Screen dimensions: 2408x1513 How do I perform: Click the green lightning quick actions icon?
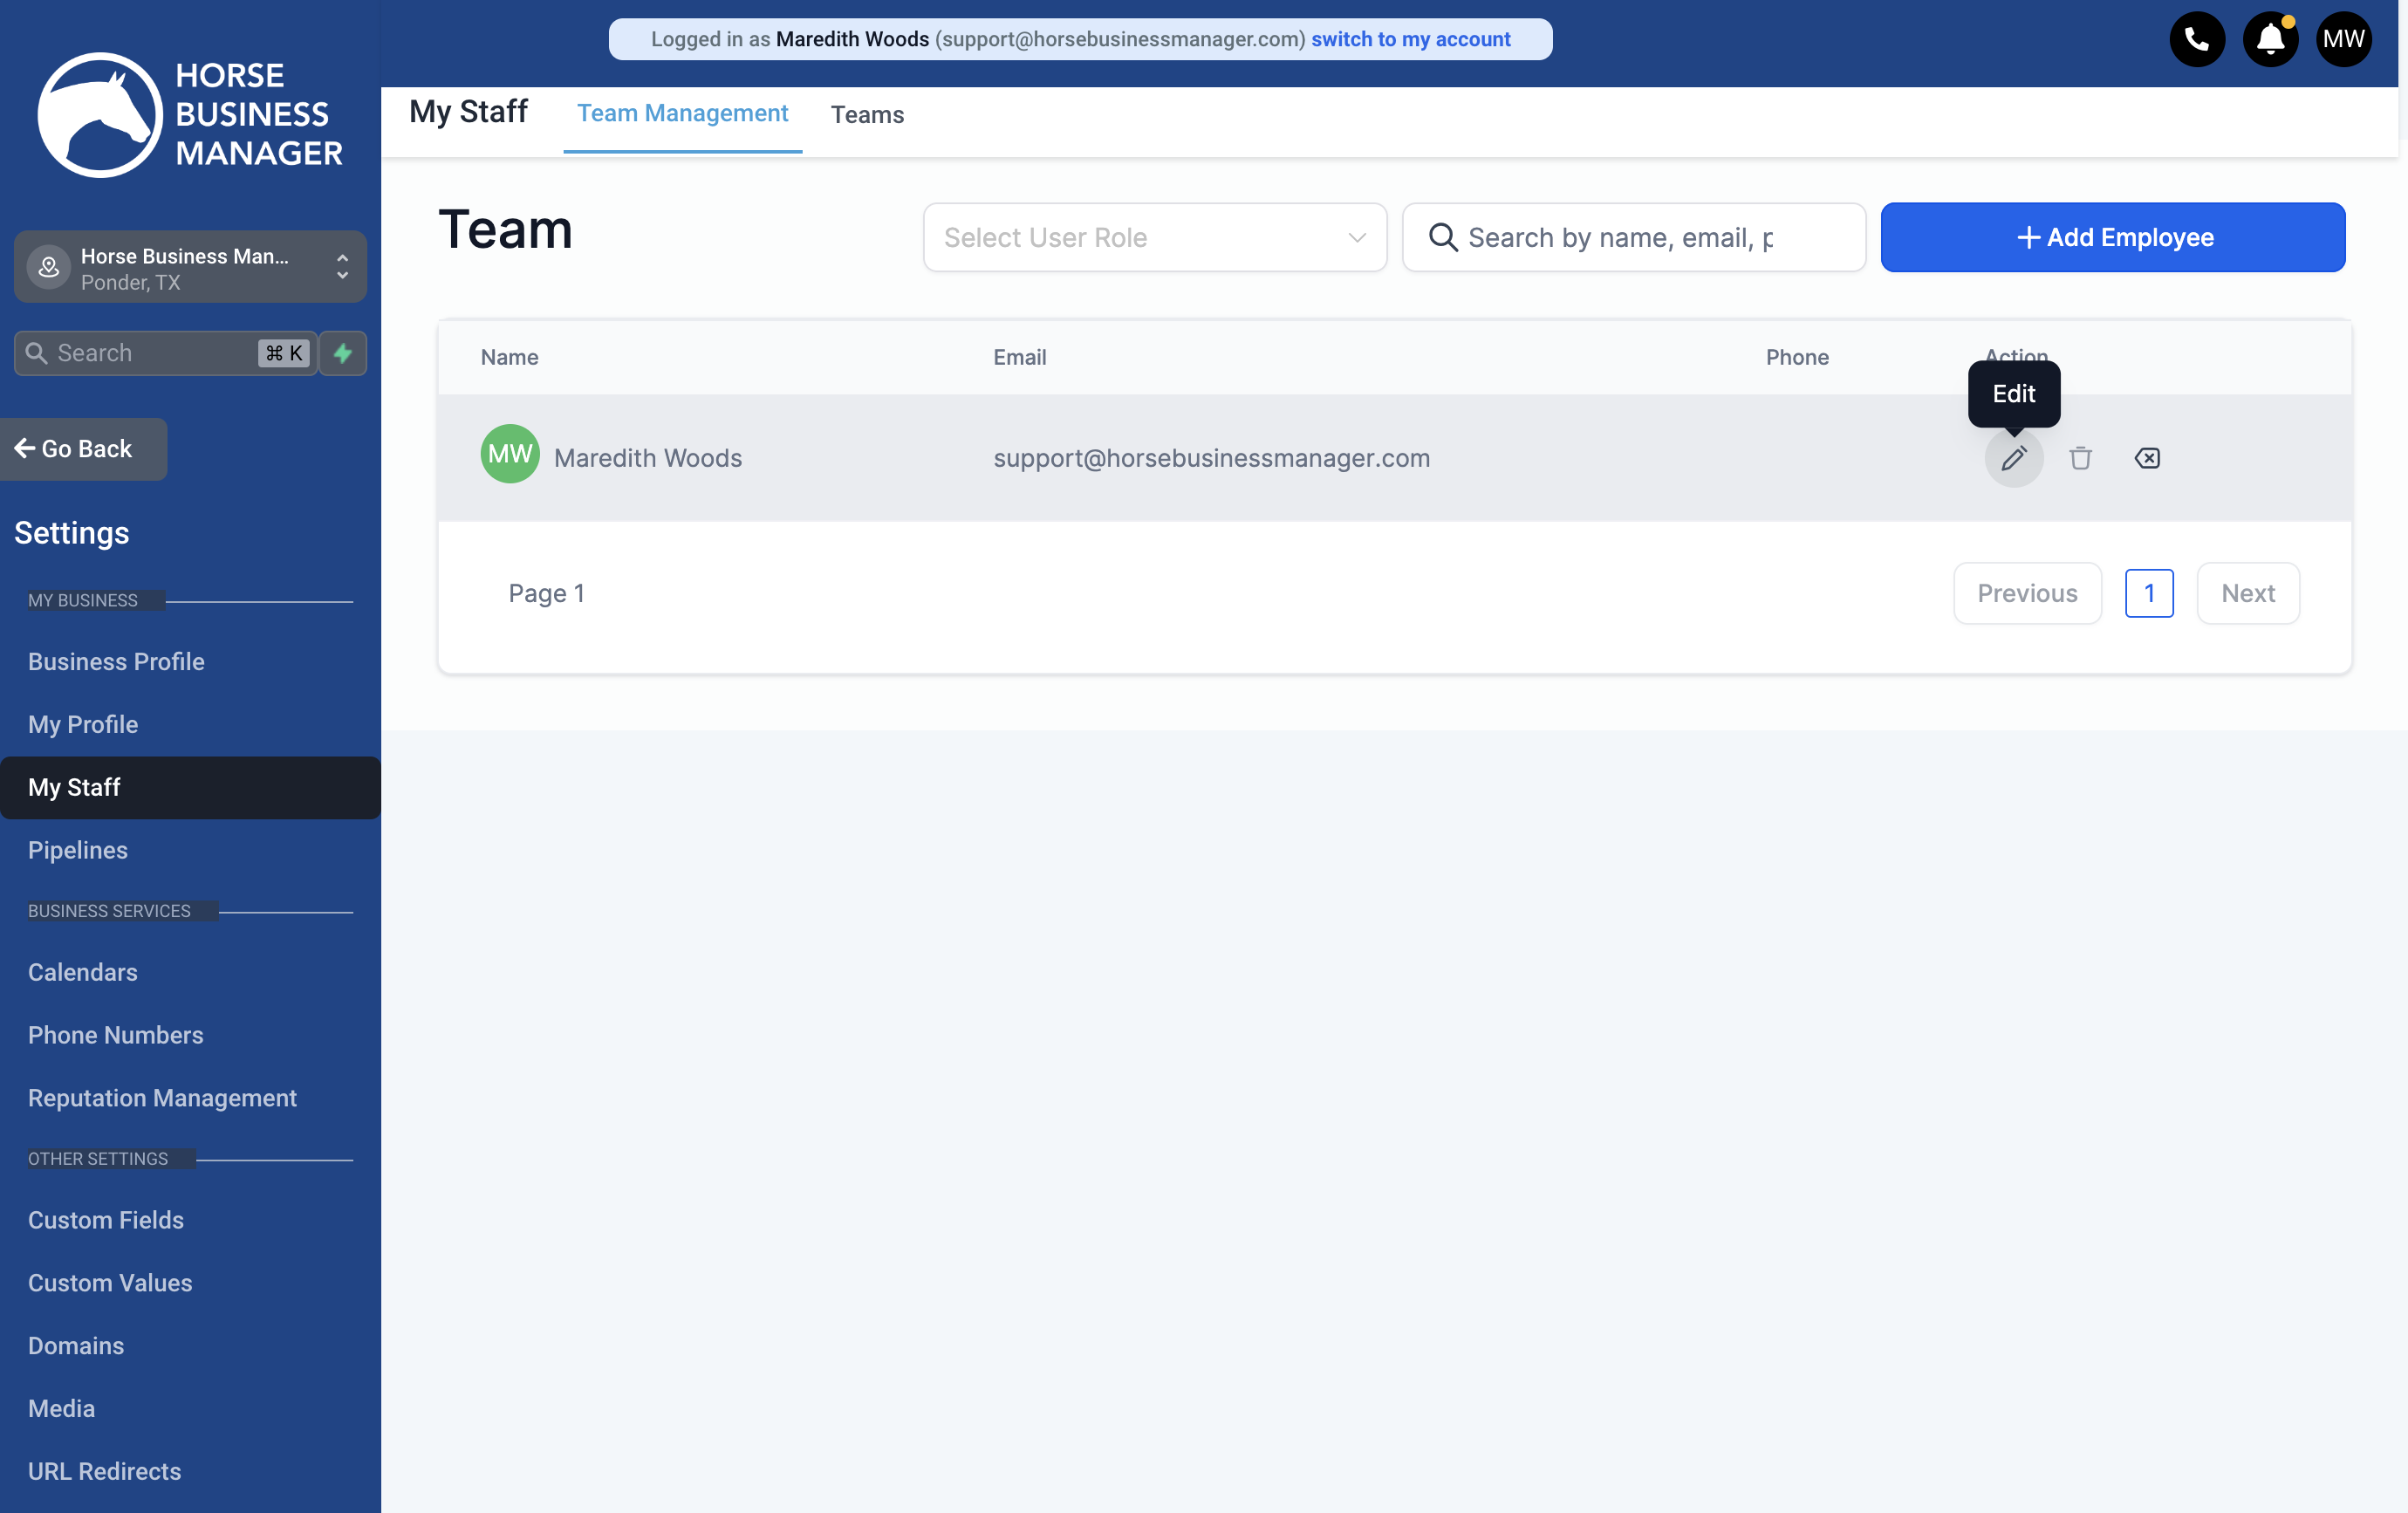click(x=343, y=353)
